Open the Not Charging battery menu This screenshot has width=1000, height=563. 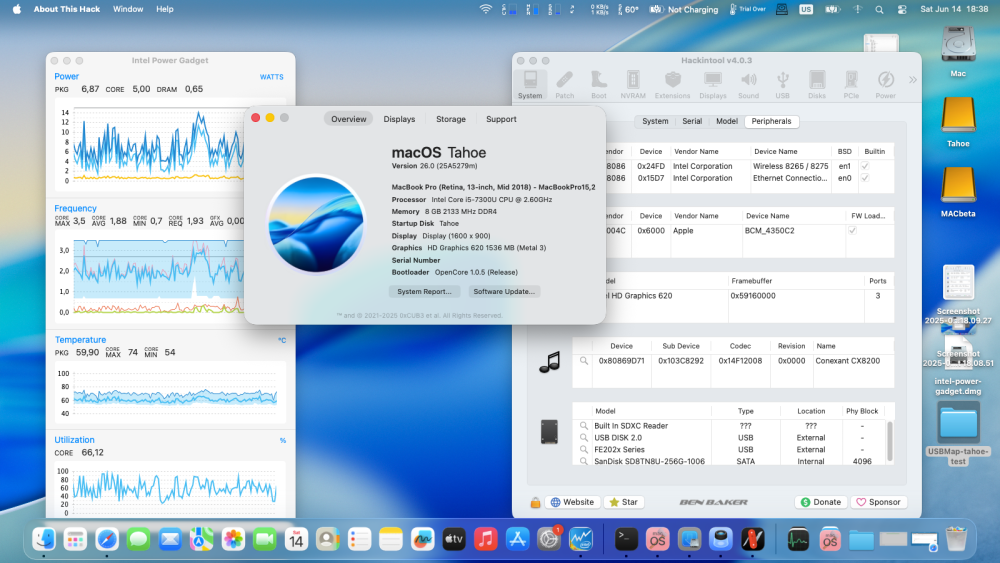point(684,9)
